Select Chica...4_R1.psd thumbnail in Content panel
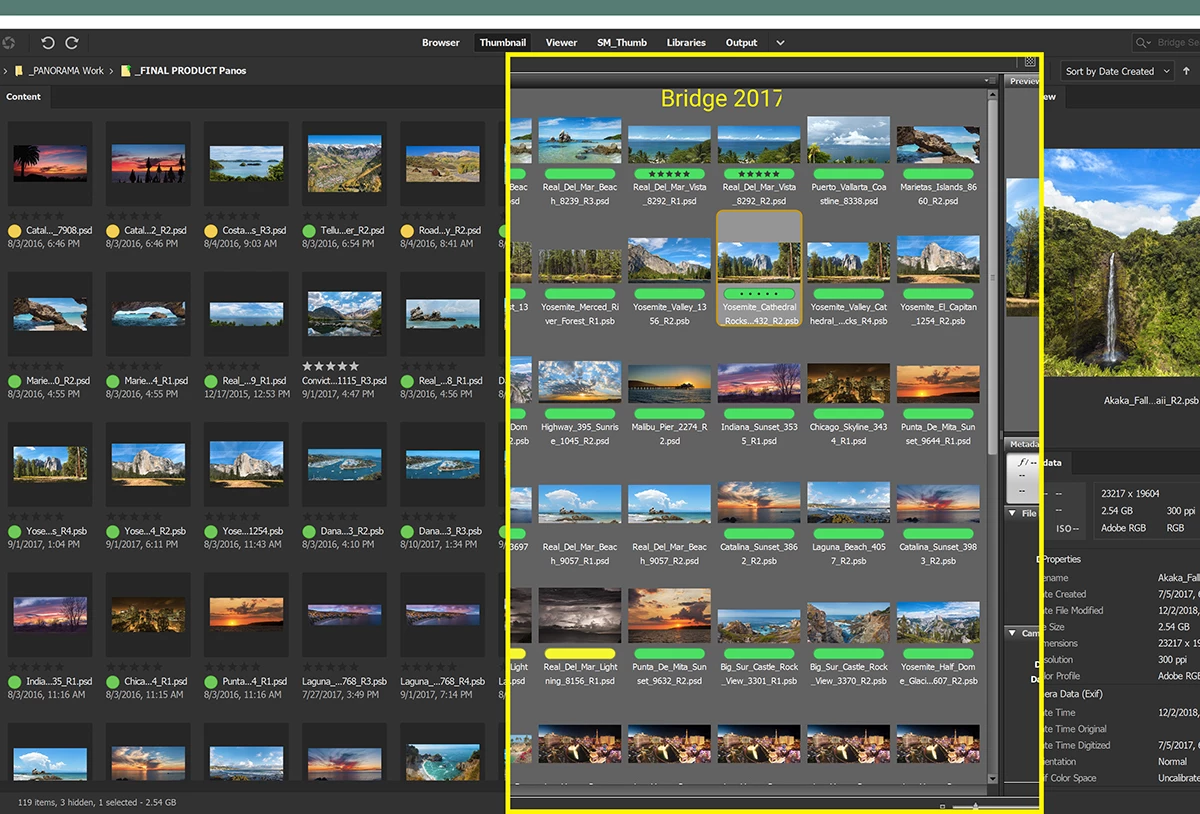1200x814 pixels. (148, 615)
